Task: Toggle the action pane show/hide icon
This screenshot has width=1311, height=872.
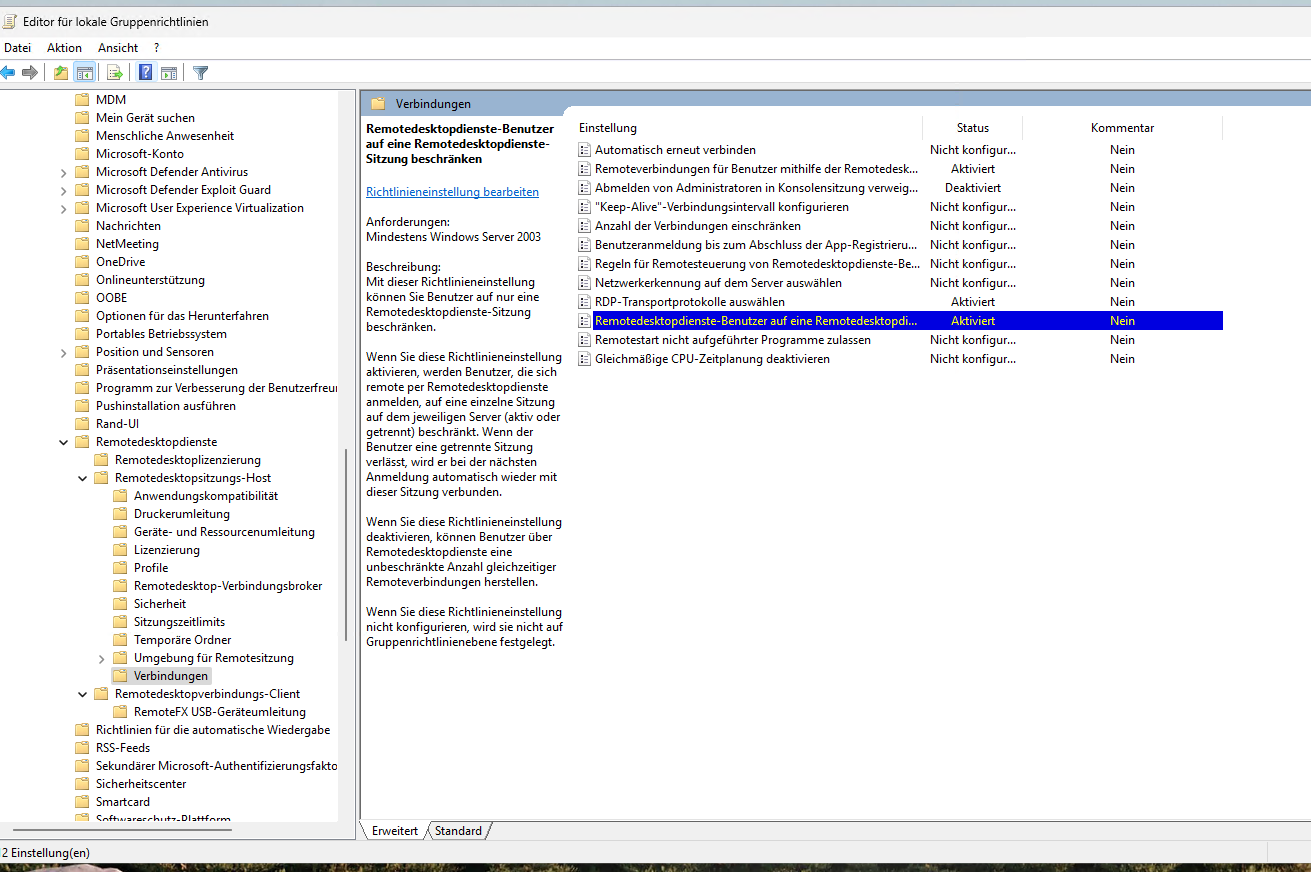Action: coord(169,72)
